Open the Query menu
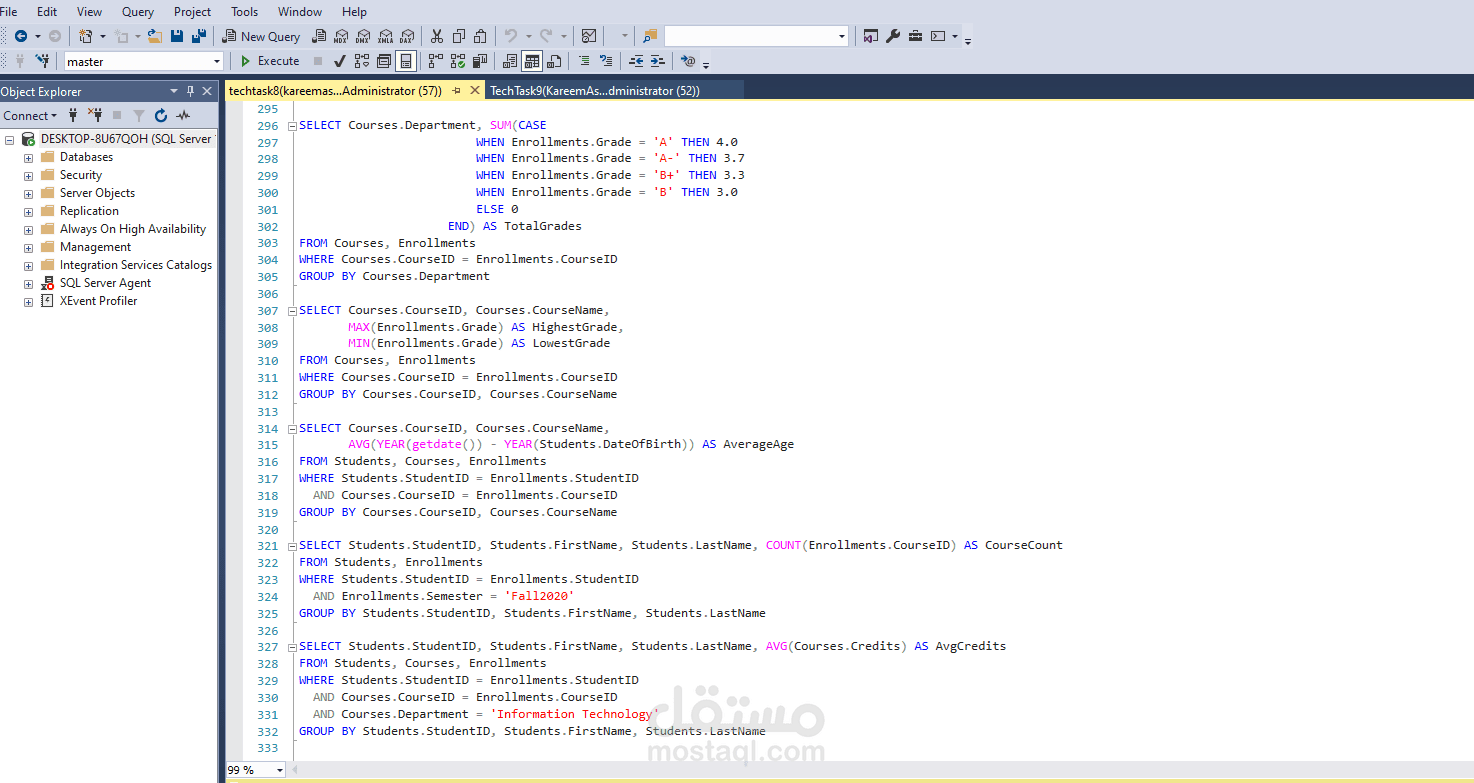 [x=138, y=12]
